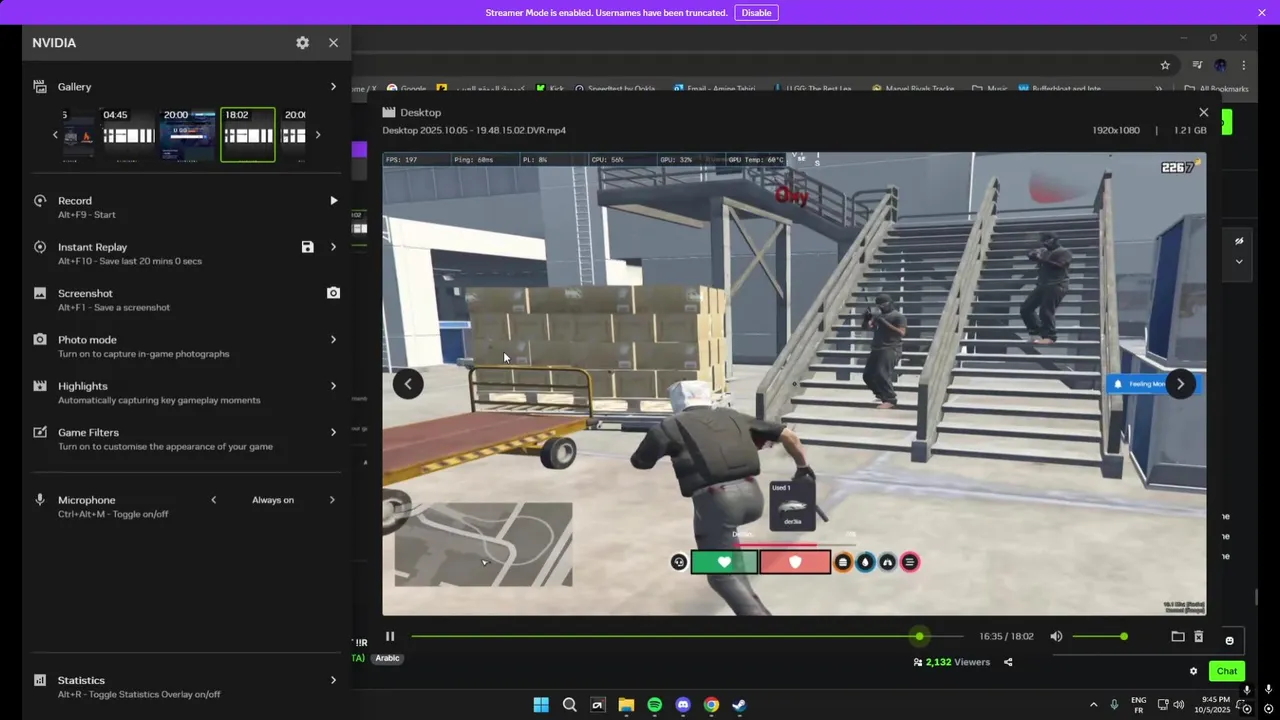Viewport: 1280px width, 720px height.
Task: Share the stream via share icon
Action: coord(1008,662)
